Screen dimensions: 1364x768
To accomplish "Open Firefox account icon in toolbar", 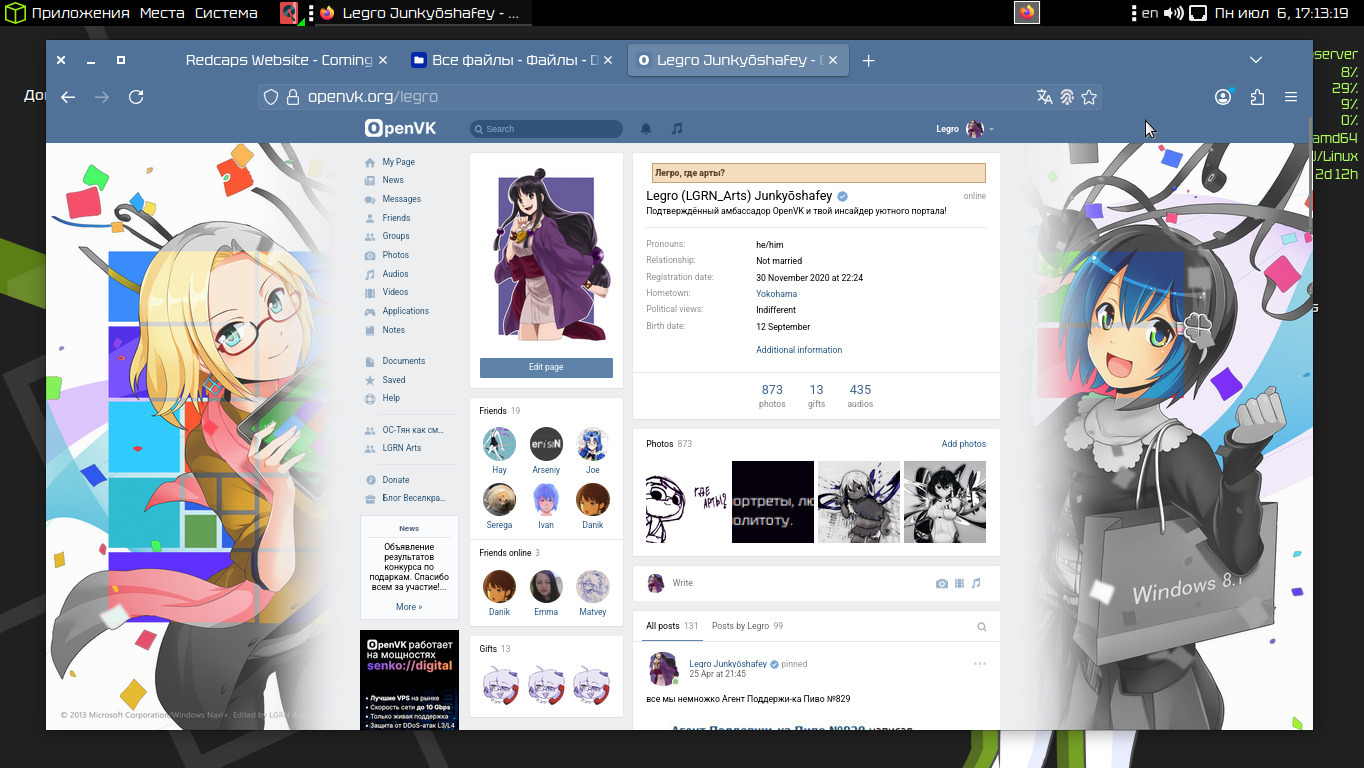I will click(1223, 97).
